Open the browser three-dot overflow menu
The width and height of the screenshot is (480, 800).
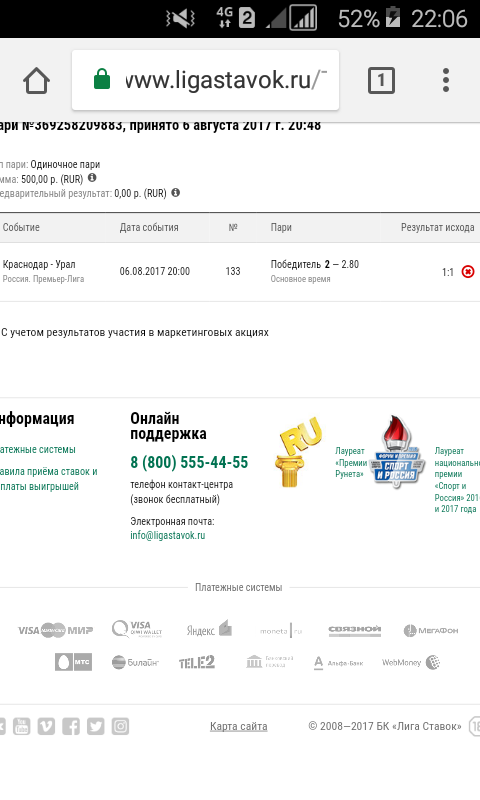(446, 81)
